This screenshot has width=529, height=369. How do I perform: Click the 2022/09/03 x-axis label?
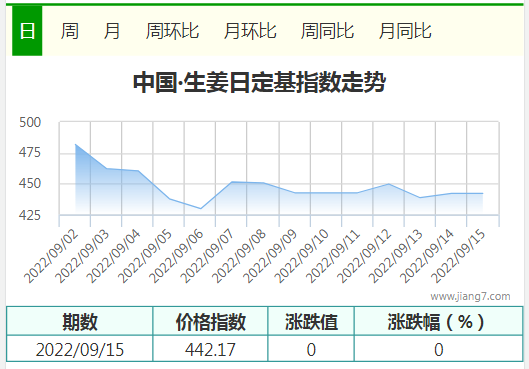[83, 256]
